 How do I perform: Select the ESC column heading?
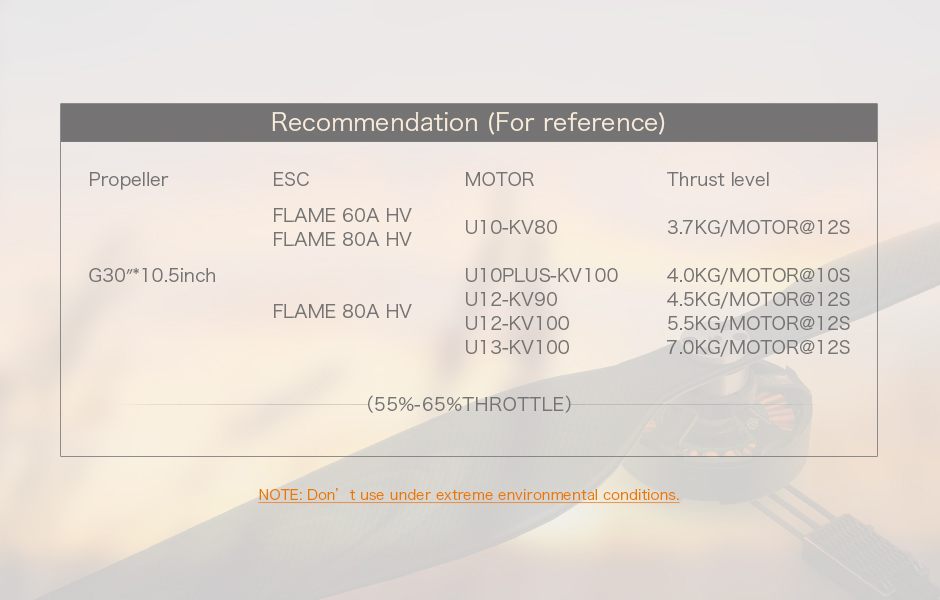tap(291, 180)
